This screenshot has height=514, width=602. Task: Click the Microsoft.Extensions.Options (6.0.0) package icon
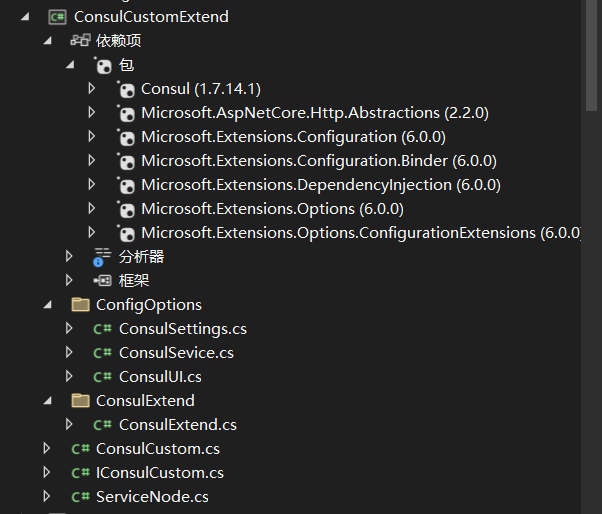[126, 209]
